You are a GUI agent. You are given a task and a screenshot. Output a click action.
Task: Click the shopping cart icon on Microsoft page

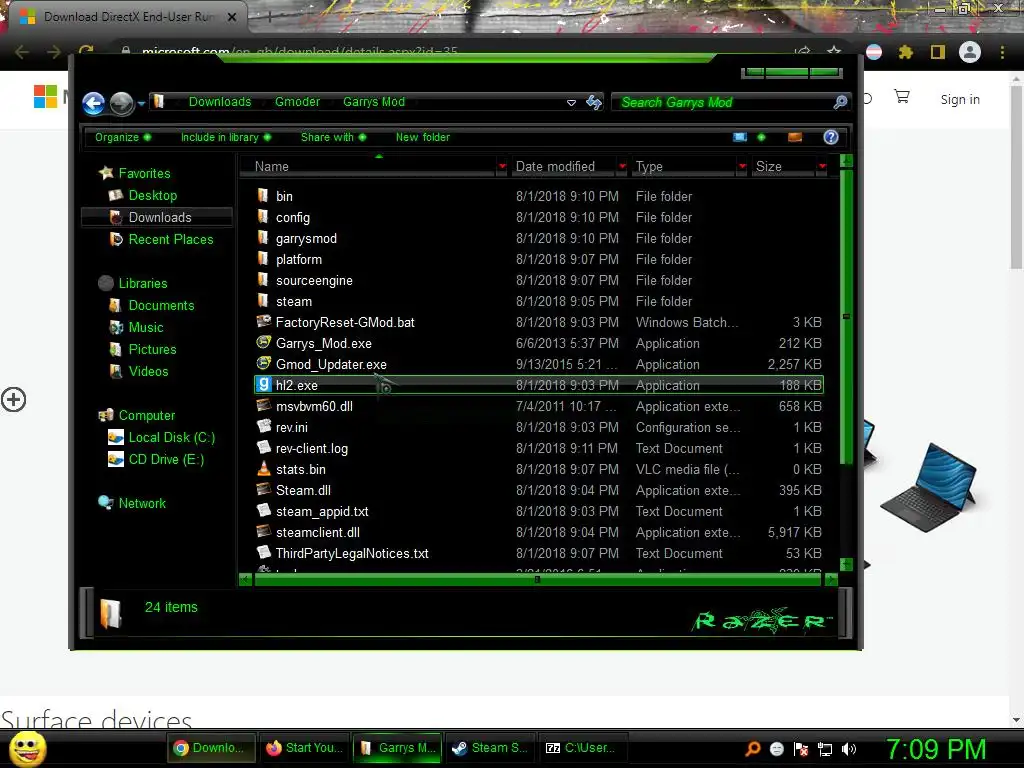click(902, 98)
